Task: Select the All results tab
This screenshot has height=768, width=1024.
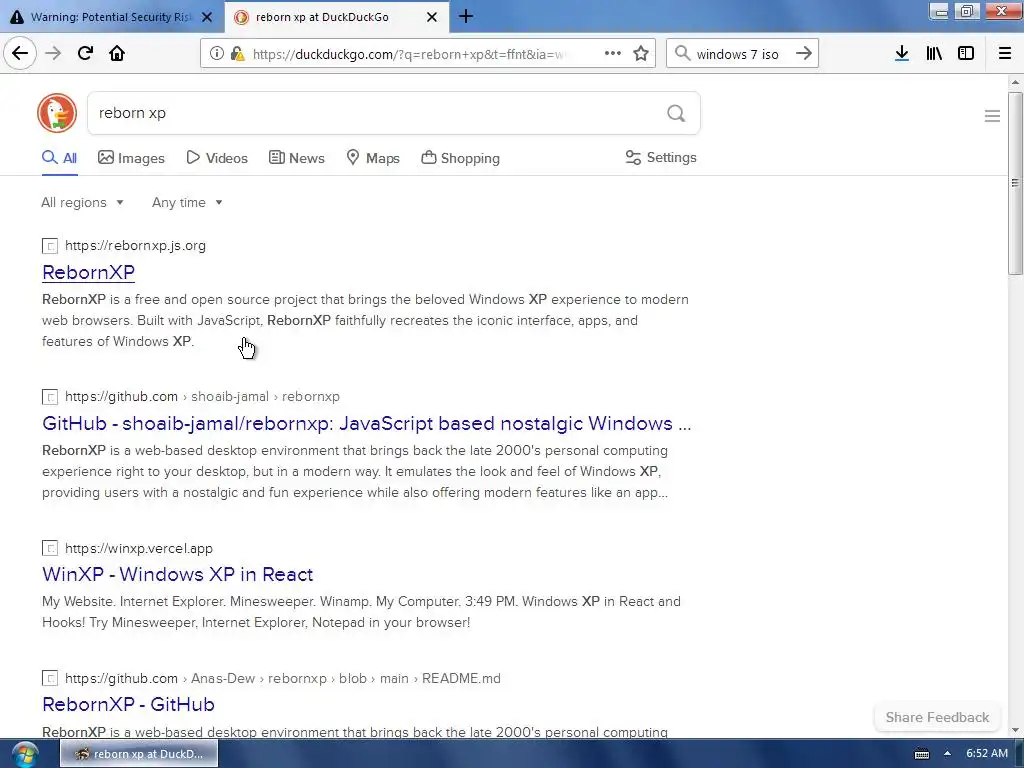Action: coord(59,158)
